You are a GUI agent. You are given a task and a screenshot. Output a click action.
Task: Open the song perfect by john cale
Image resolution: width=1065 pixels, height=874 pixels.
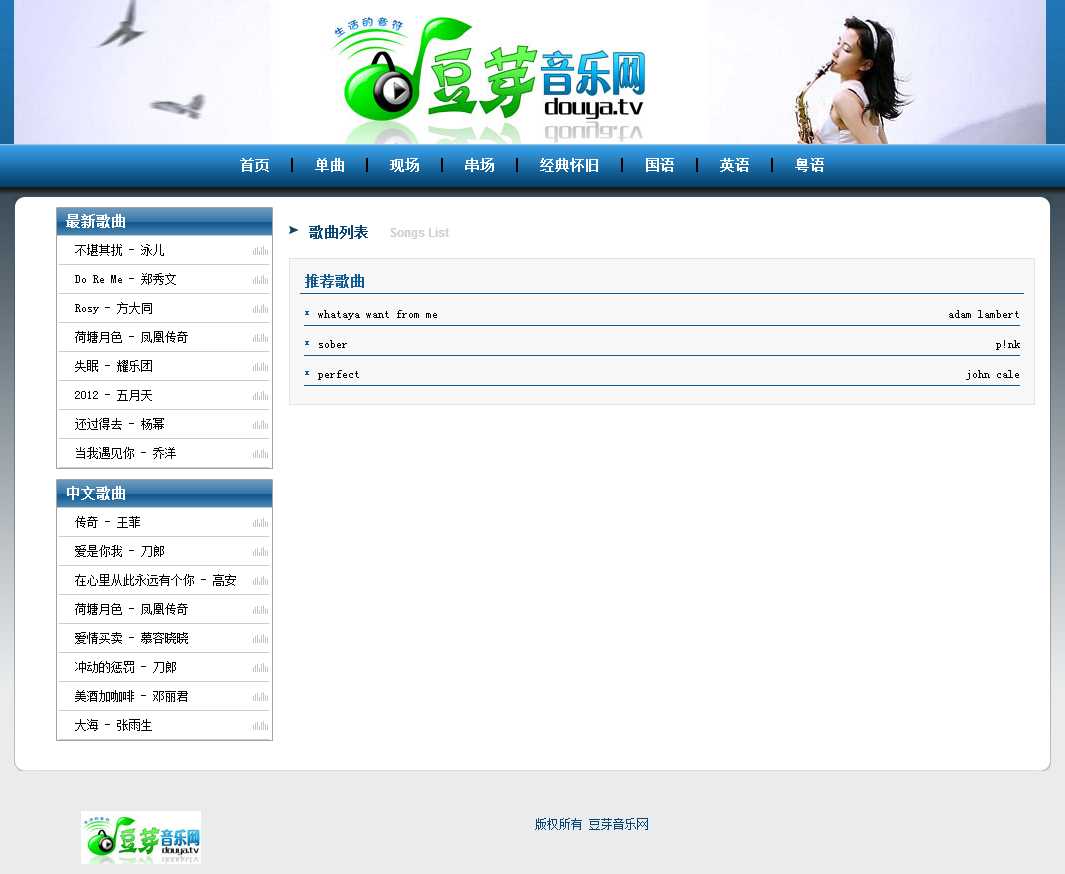(x=338, y=375)
